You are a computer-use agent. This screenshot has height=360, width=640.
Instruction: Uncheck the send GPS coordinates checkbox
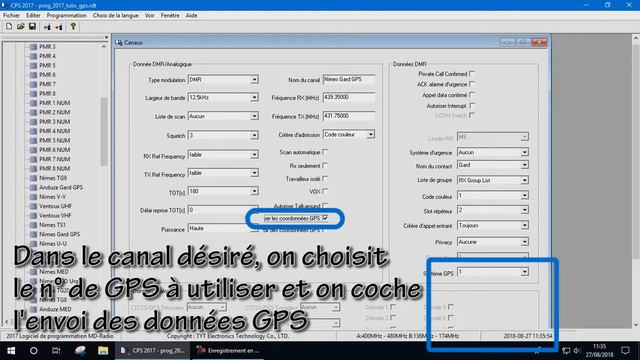point(325,218)
